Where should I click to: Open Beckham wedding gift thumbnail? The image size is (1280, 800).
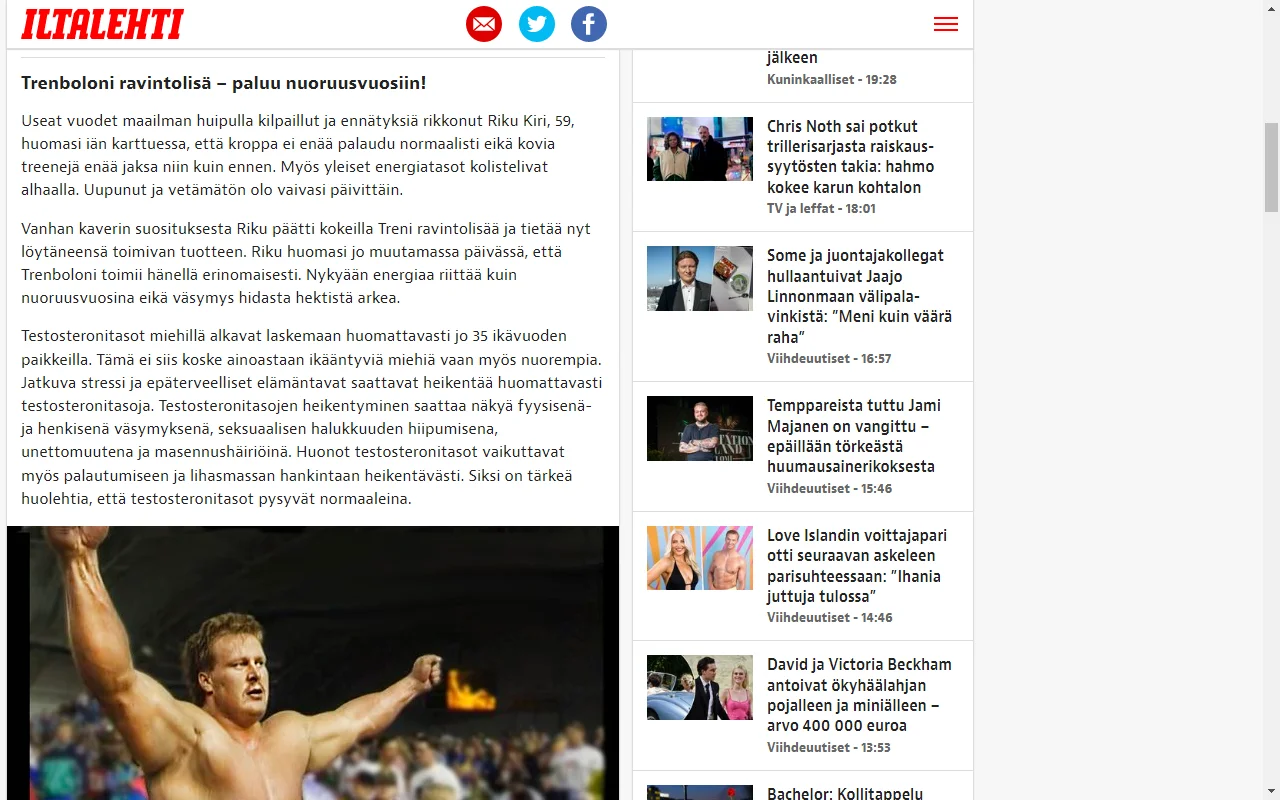click(700, 687)
